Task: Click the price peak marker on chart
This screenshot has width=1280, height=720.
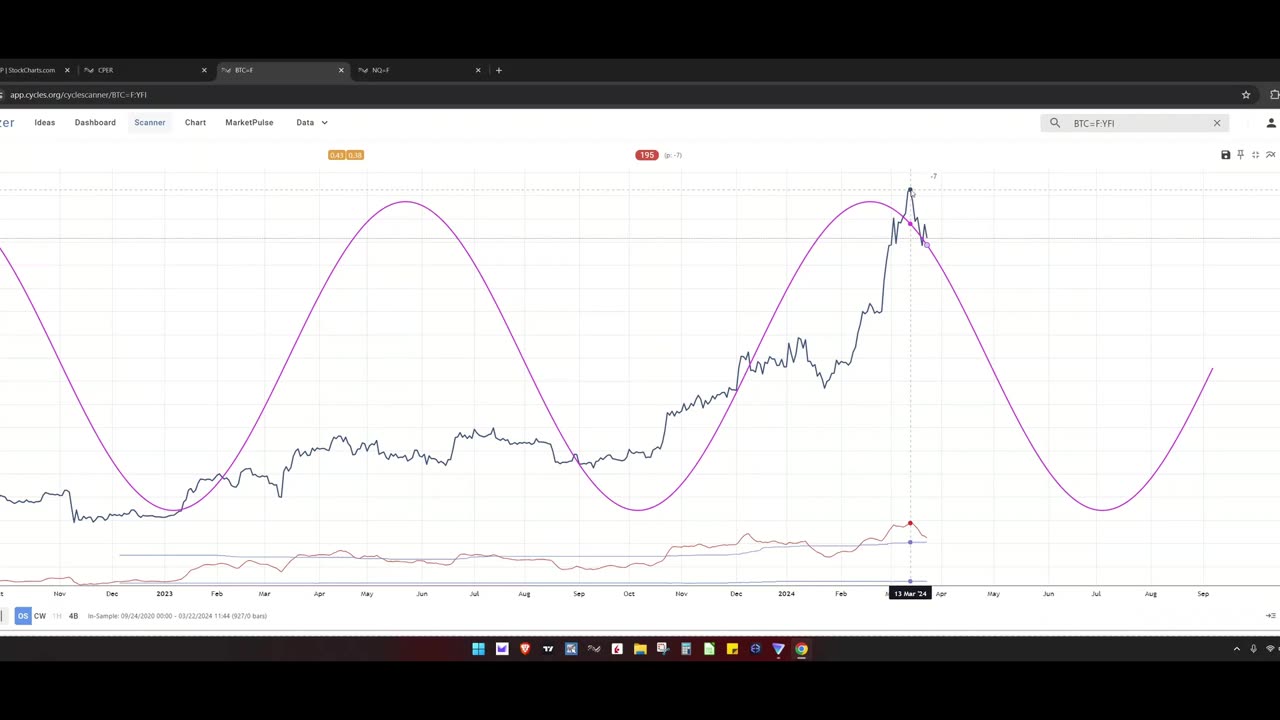Action: point(910,188)
